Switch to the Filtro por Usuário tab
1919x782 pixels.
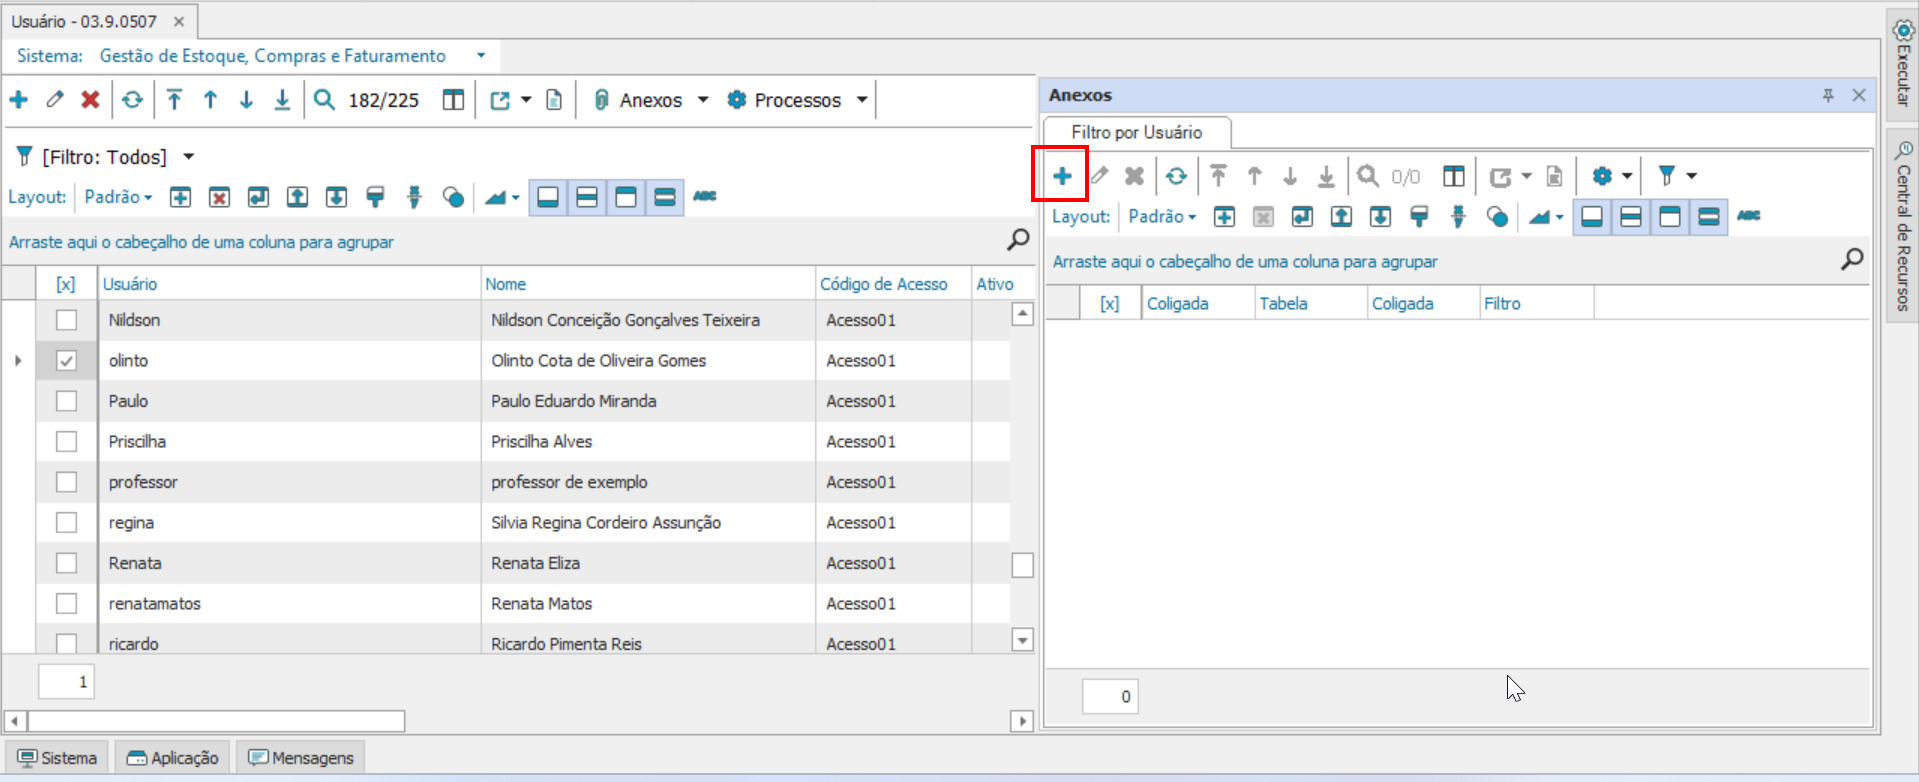pyautogui.click(x=1137, y=132)
